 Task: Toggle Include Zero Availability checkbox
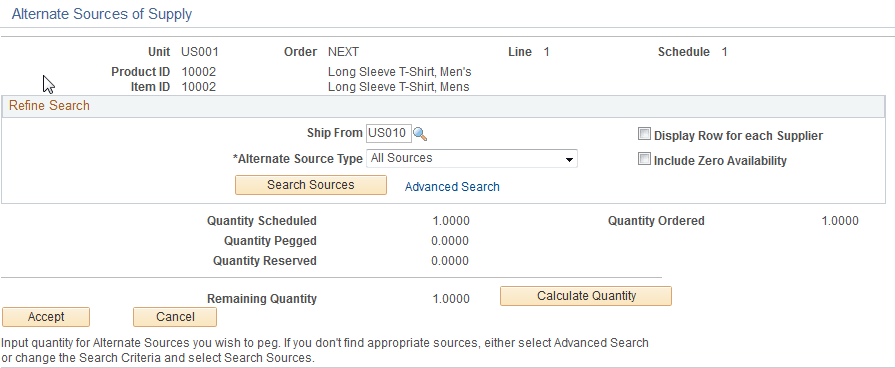pos(644,159)
